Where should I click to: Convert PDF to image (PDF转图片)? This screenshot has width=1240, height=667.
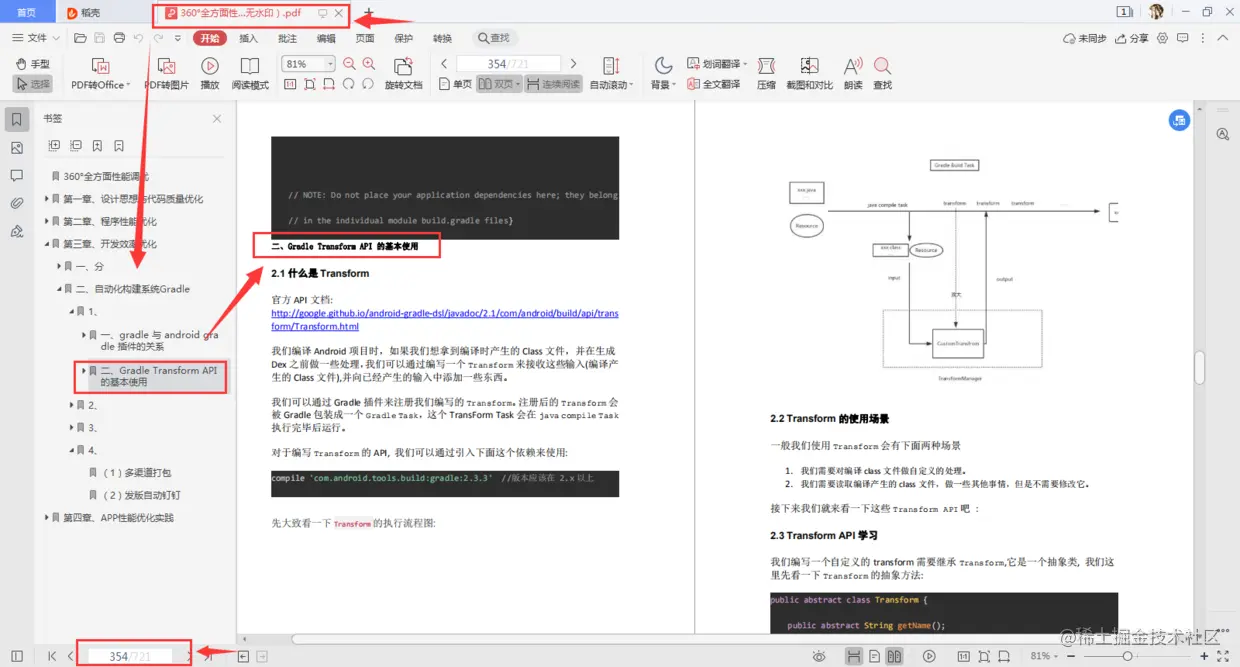(x=166, y=74)
